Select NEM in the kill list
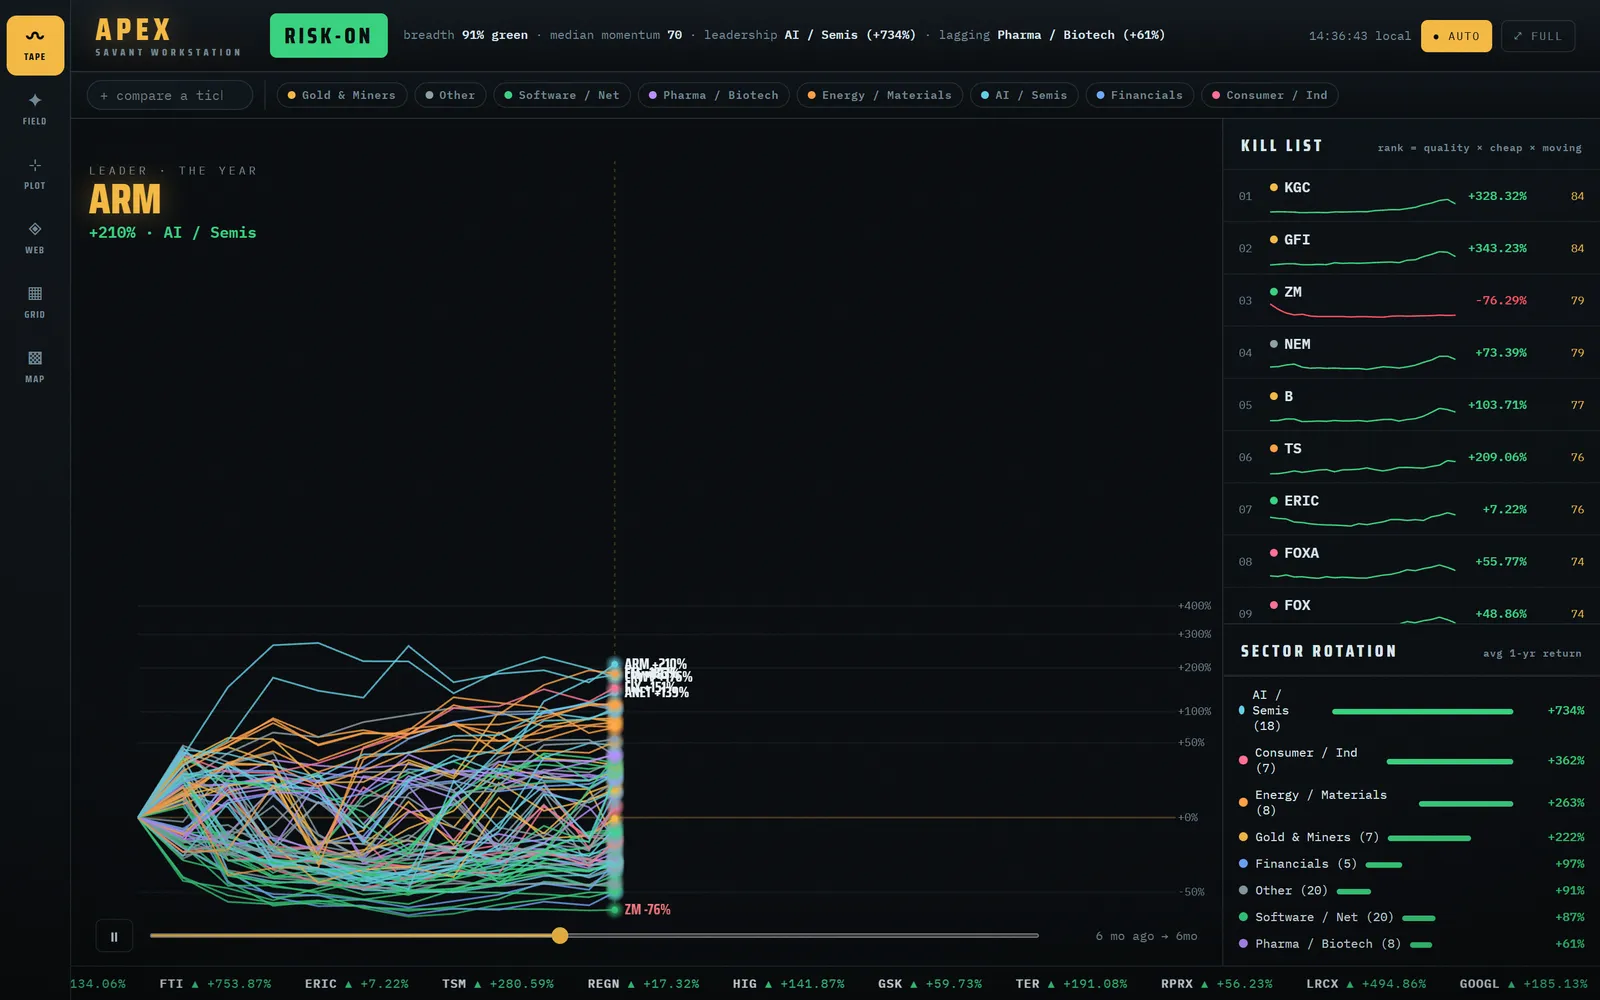 (1412, 352)
